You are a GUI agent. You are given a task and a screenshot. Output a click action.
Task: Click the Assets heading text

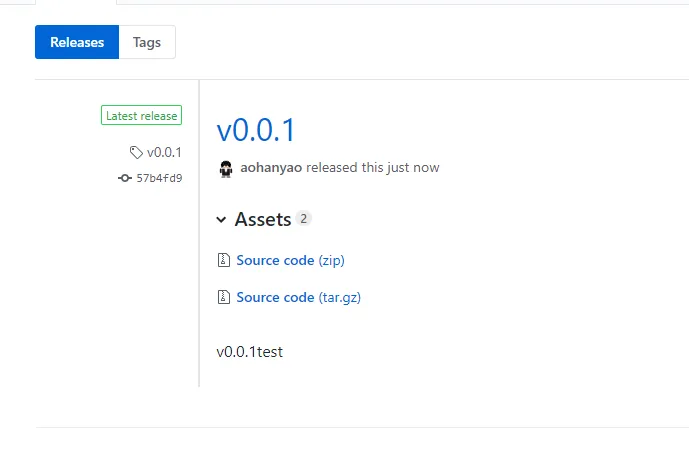tap(263, 219)
